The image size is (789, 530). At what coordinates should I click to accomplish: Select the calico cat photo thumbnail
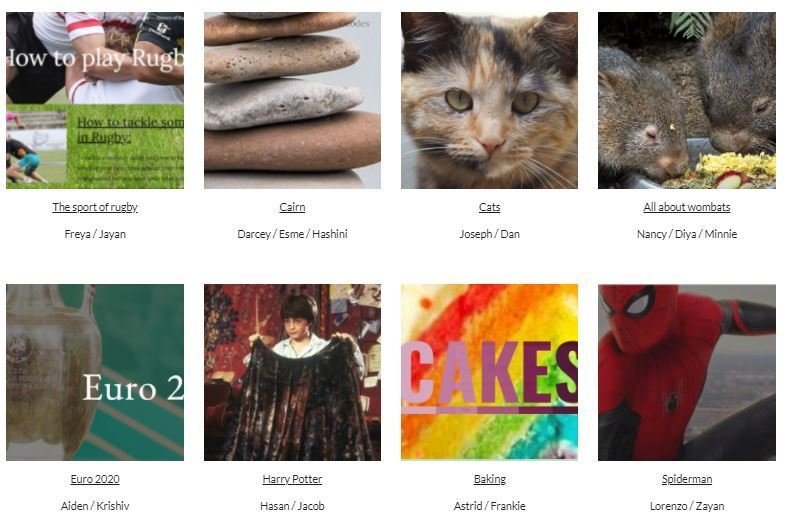(x=490, y=101)
